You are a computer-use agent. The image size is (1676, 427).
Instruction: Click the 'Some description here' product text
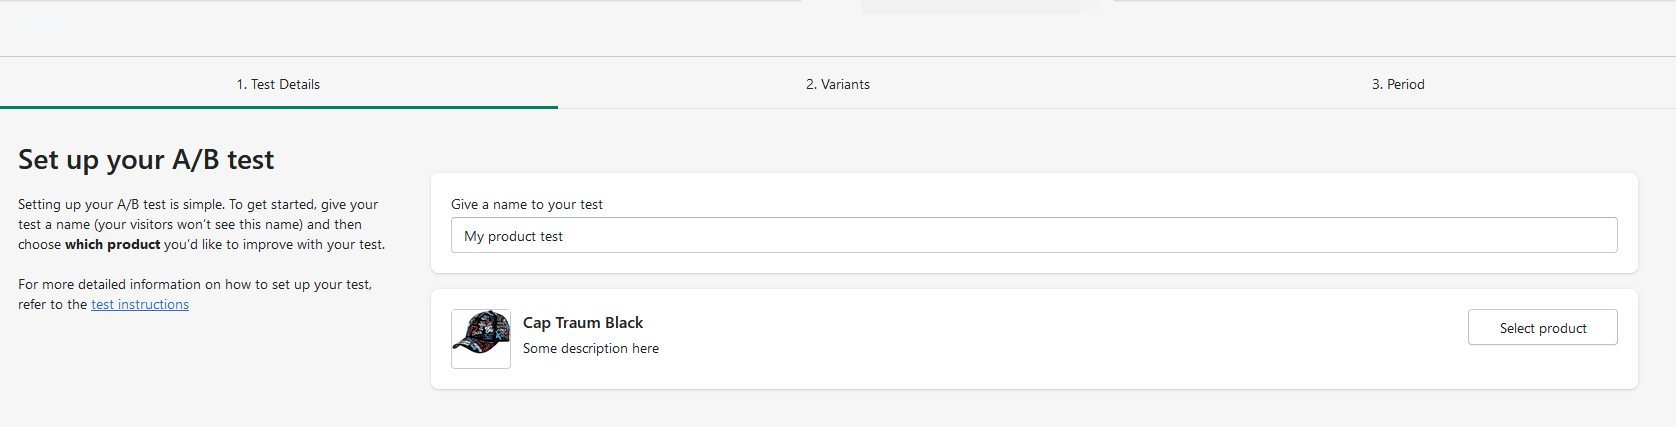coord(591,349)
